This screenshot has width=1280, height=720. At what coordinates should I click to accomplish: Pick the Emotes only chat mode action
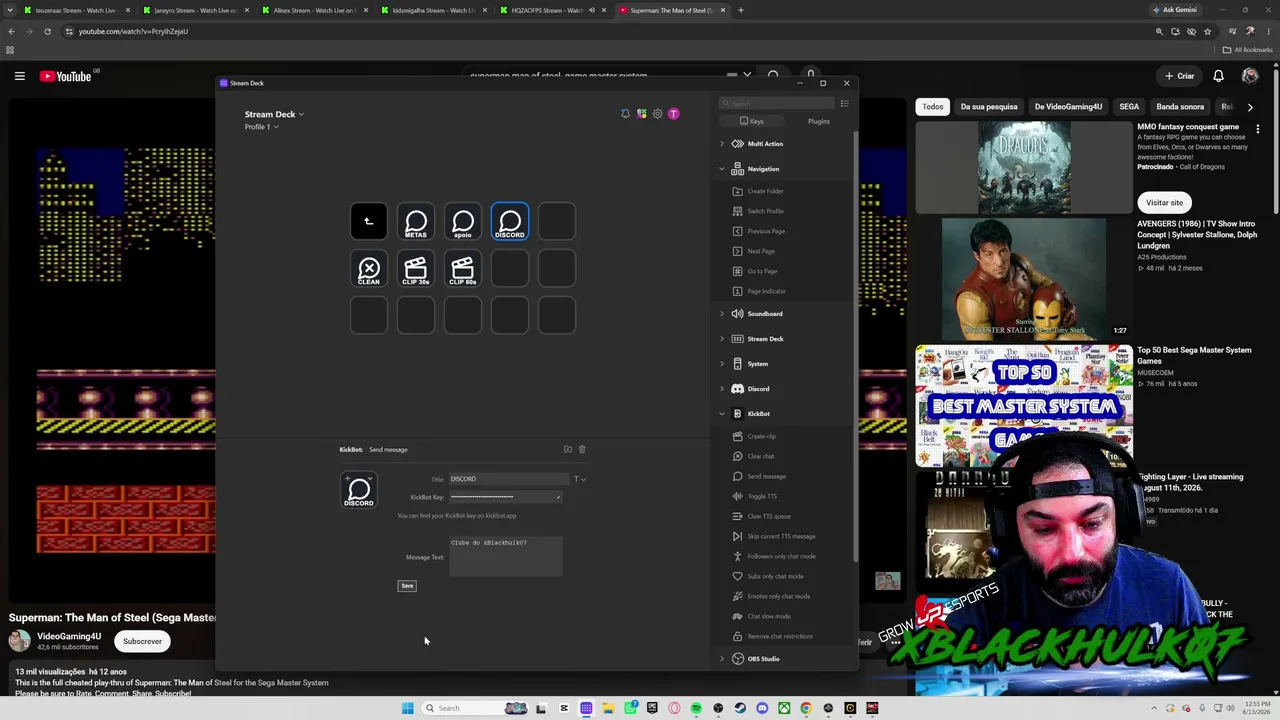778,596
